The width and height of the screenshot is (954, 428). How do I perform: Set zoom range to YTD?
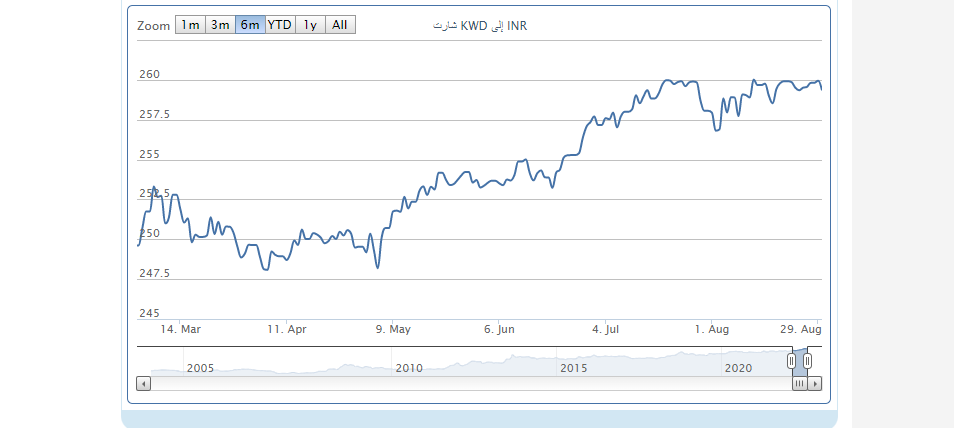(x=280, y=25)
